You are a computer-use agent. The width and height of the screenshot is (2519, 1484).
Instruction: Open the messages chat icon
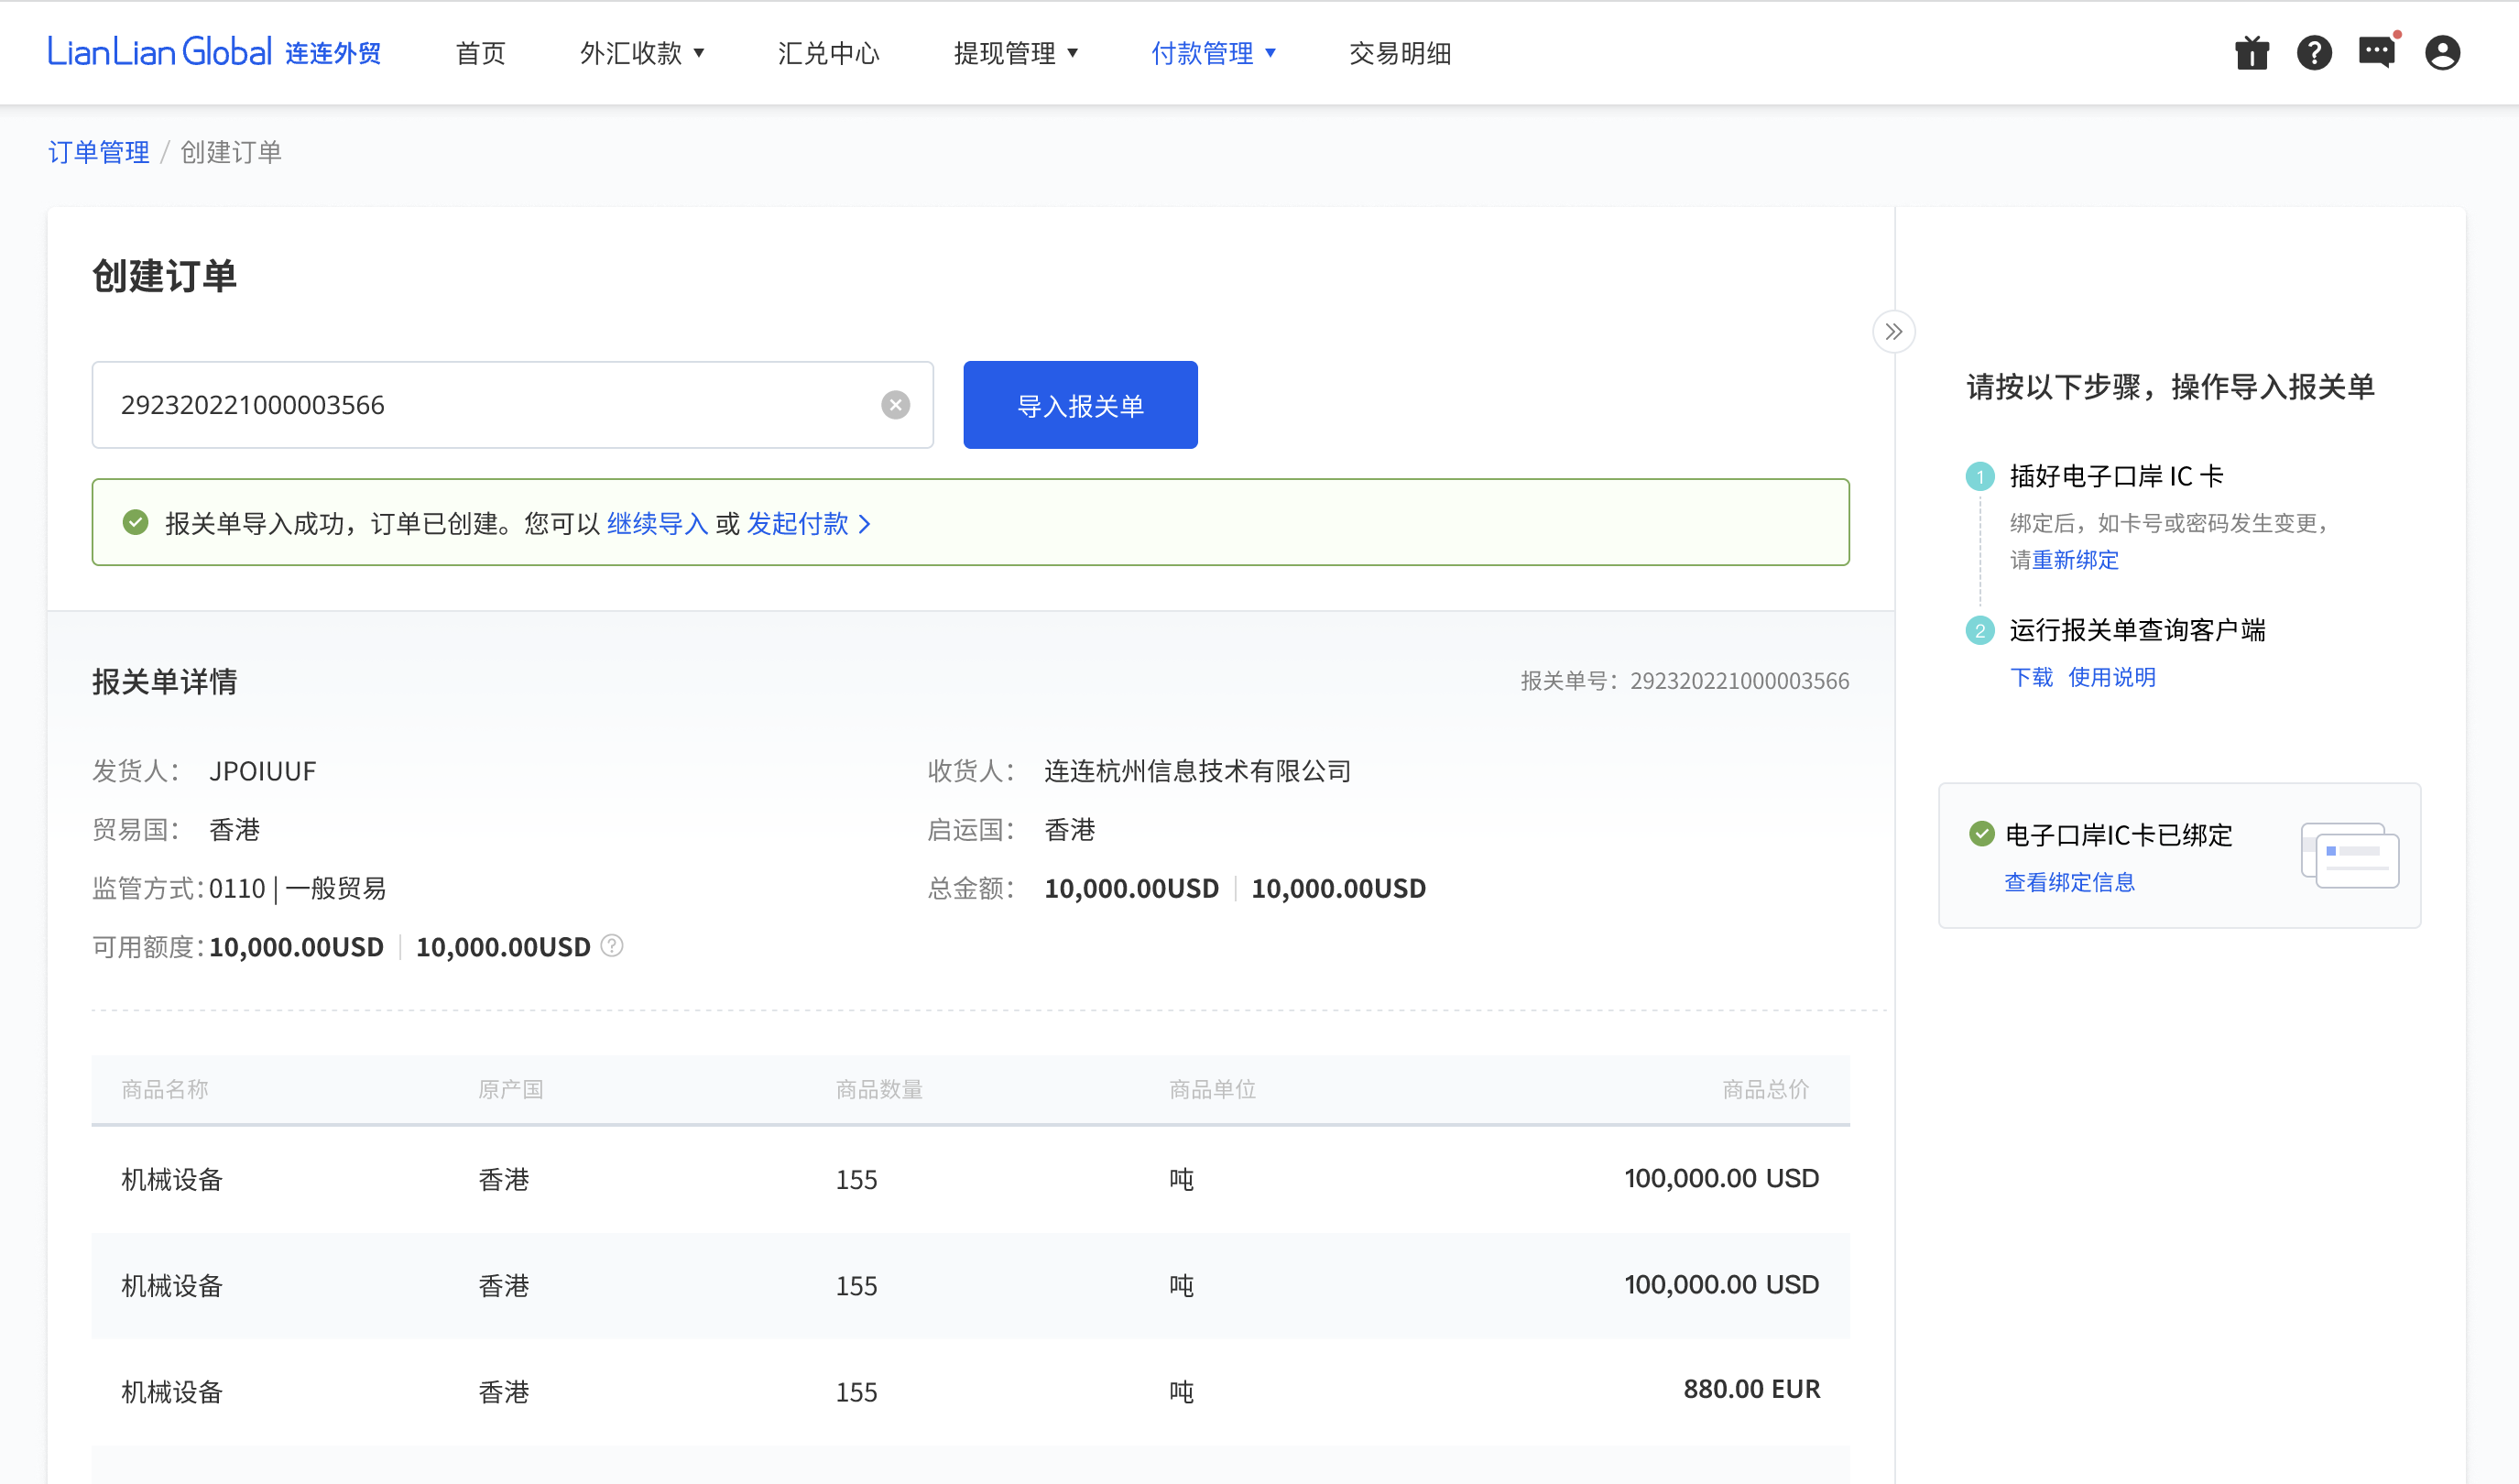[2377, 52]
